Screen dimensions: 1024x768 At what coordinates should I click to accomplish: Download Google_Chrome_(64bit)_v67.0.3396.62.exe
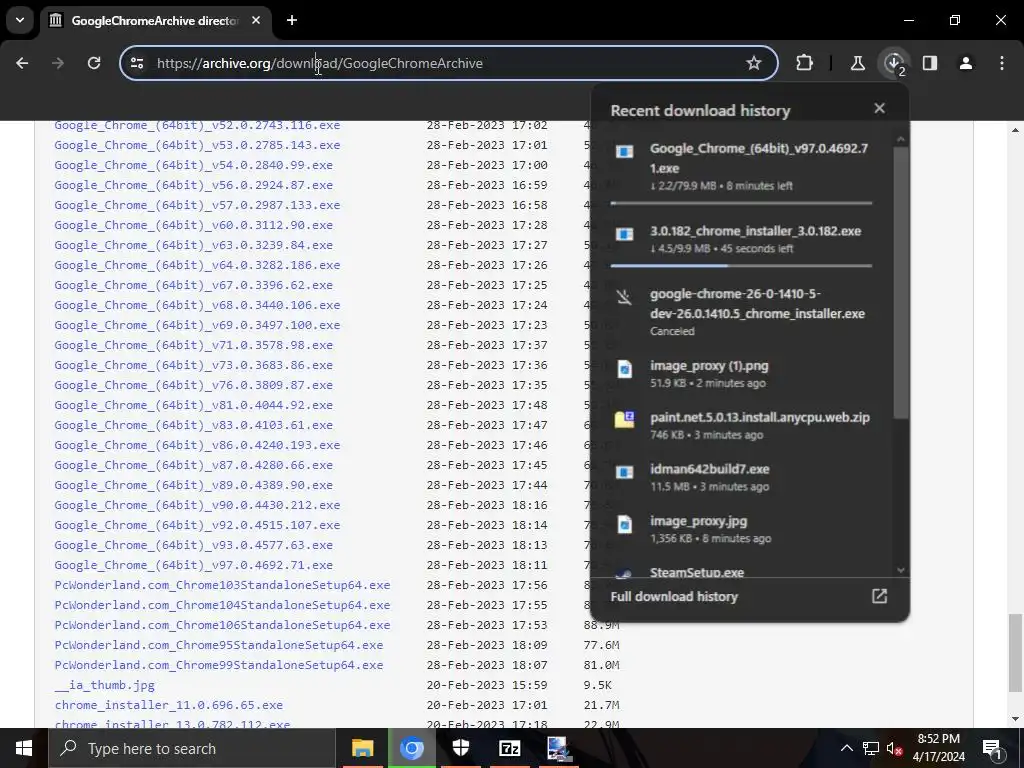pyautogui.click(x=193, y=285)
